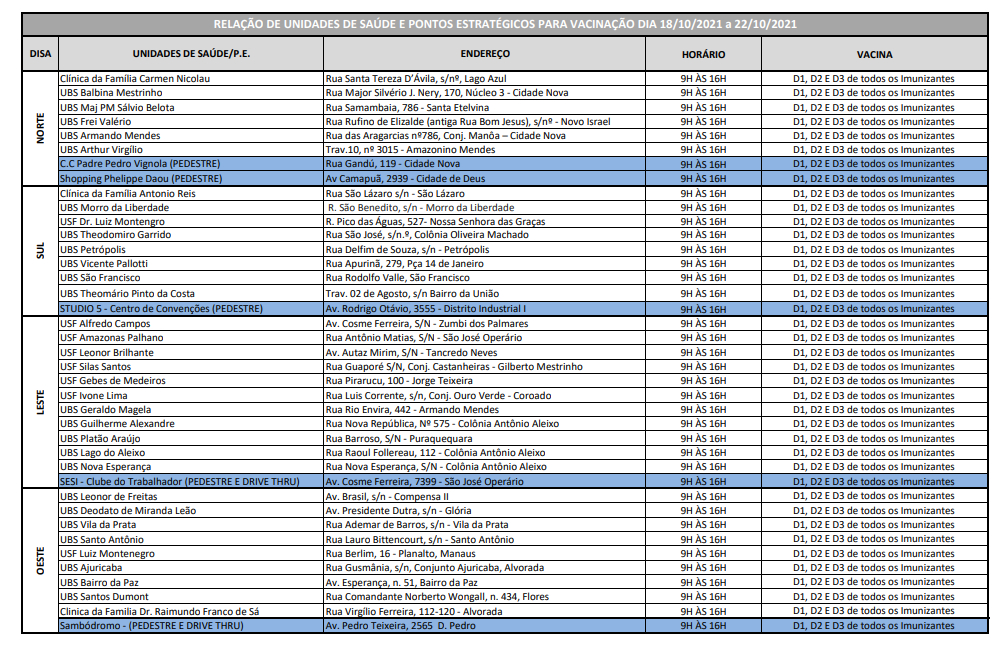The width and height of the screenshot is (1007, 652).
Task: Click the ENDEREÇO column header
Action: tap(486, 54)
